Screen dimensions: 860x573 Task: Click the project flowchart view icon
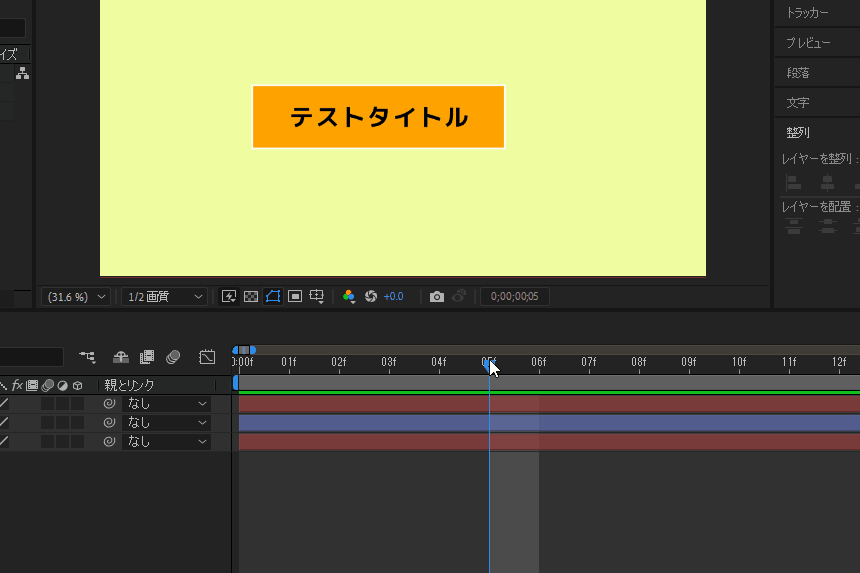tap(22, 73)
